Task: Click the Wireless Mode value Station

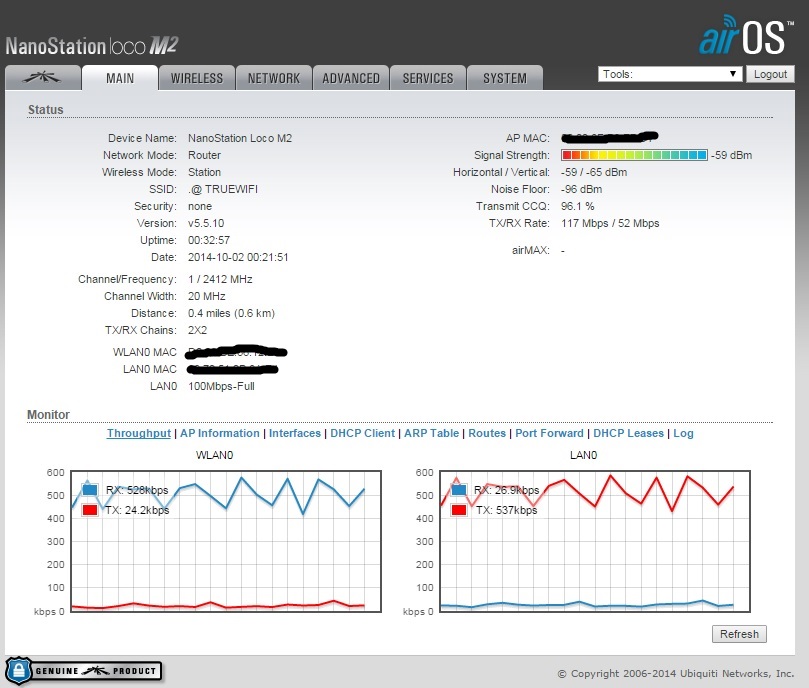Action: click(204, 172)
